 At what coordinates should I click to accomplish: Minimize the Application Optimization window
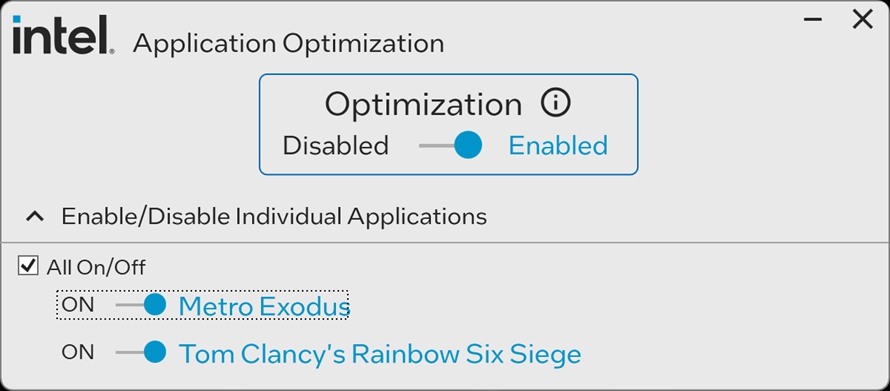click(x=813, y=20)
